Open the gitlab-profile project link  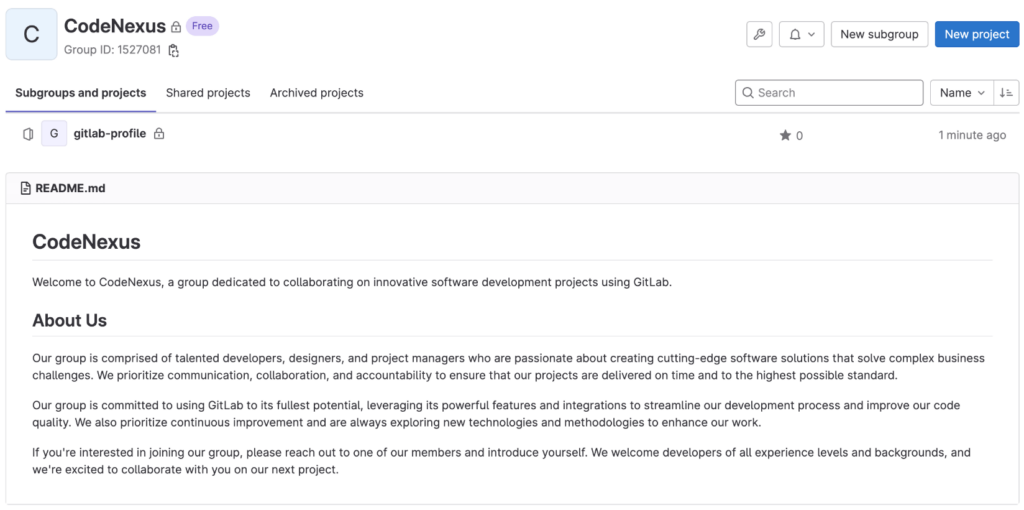(110, 134)
